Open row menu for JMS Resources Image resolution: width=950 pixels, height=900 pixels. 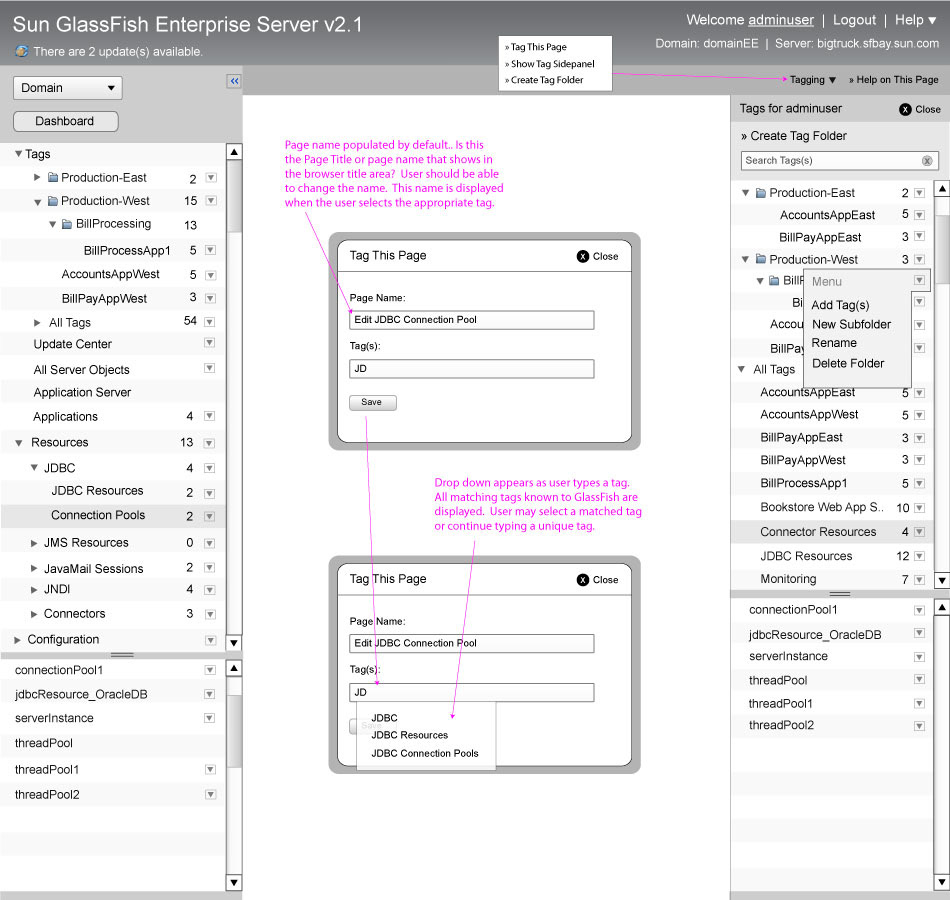point(210,543)
